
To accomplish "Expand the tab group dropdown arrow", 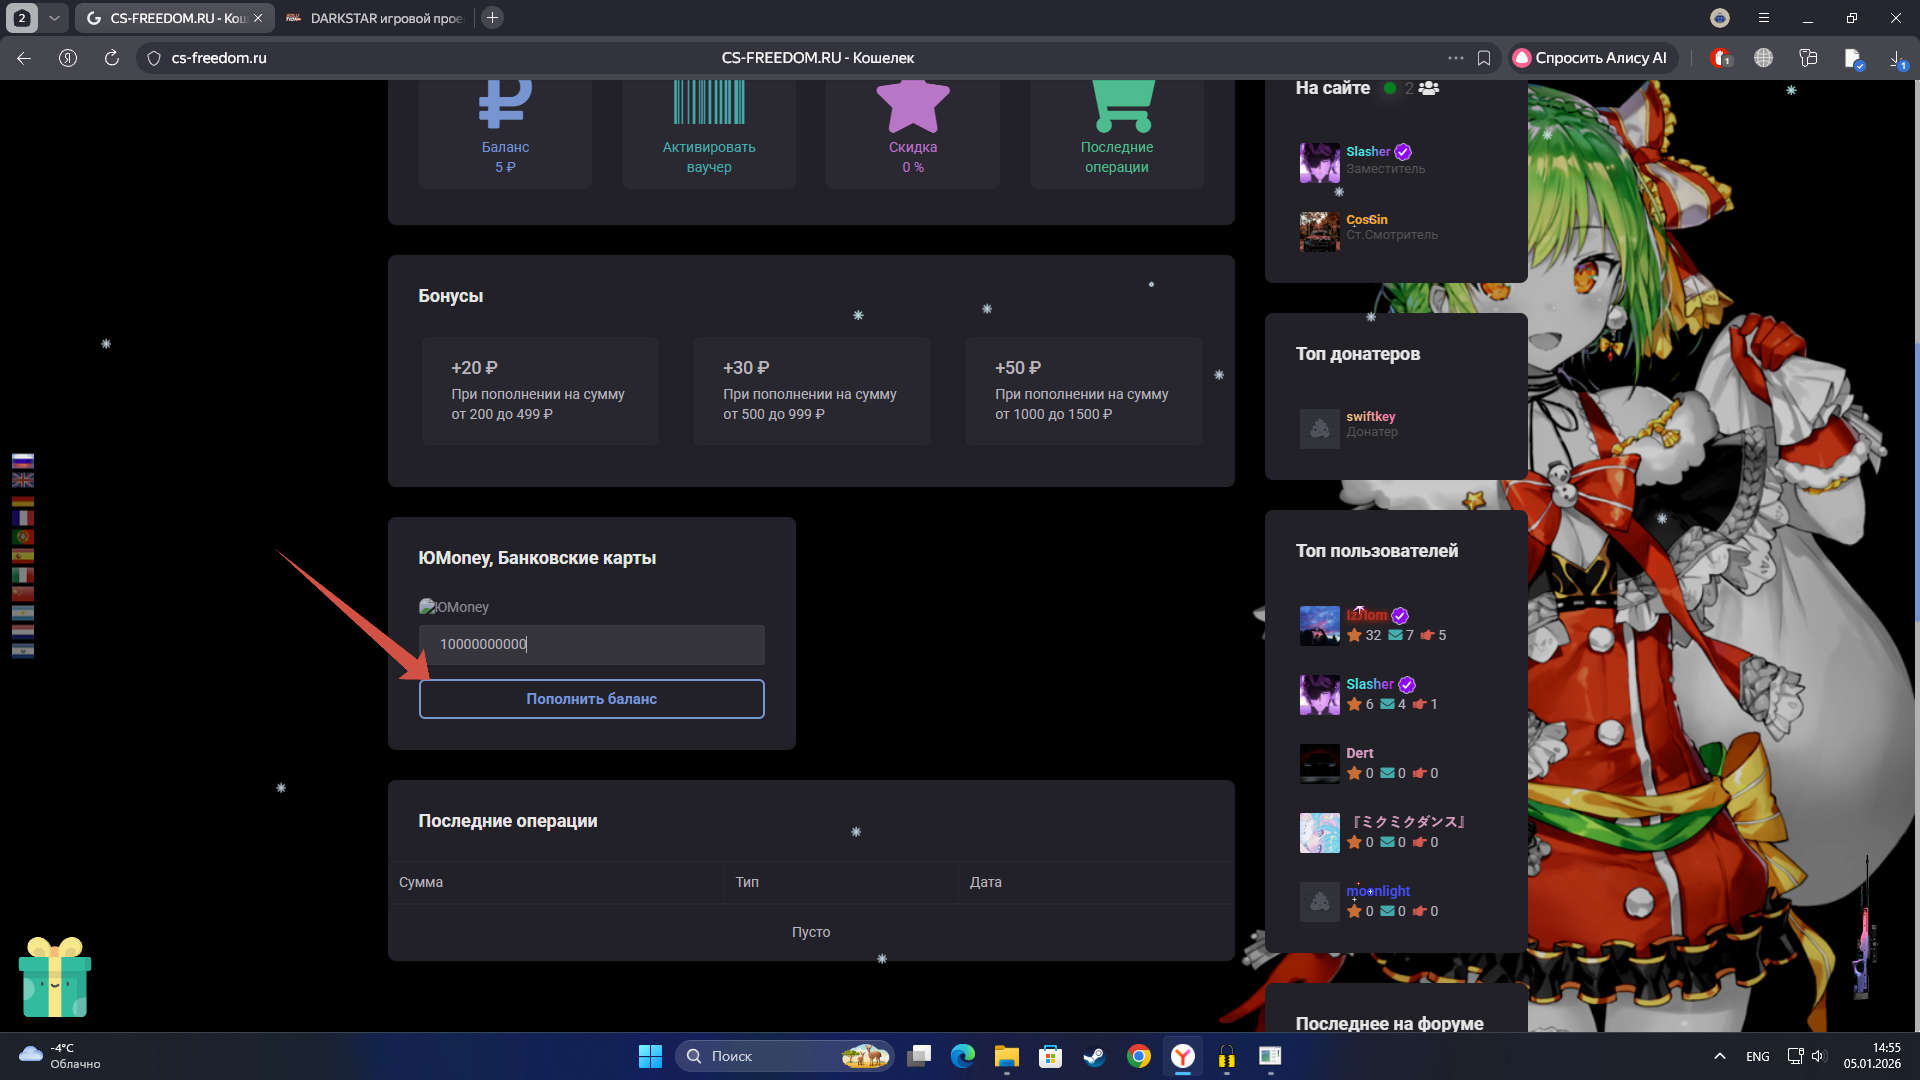I will (54, 18).
